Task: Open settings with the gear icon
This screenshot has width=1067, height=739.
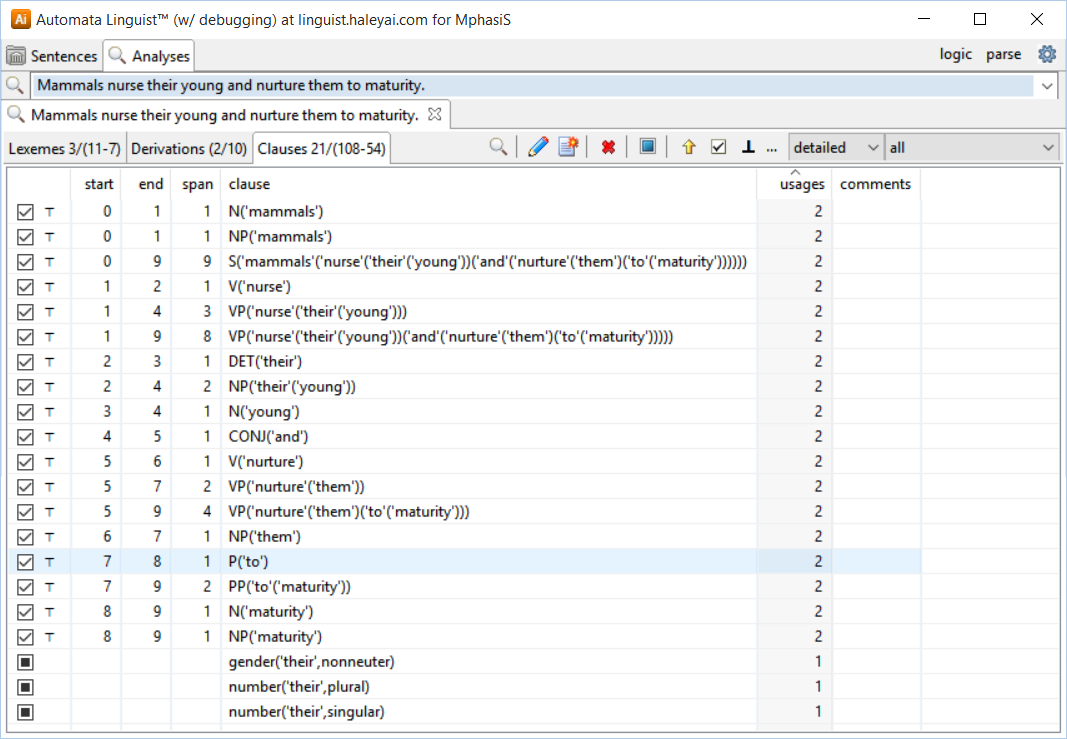Action: [1047, 54]
